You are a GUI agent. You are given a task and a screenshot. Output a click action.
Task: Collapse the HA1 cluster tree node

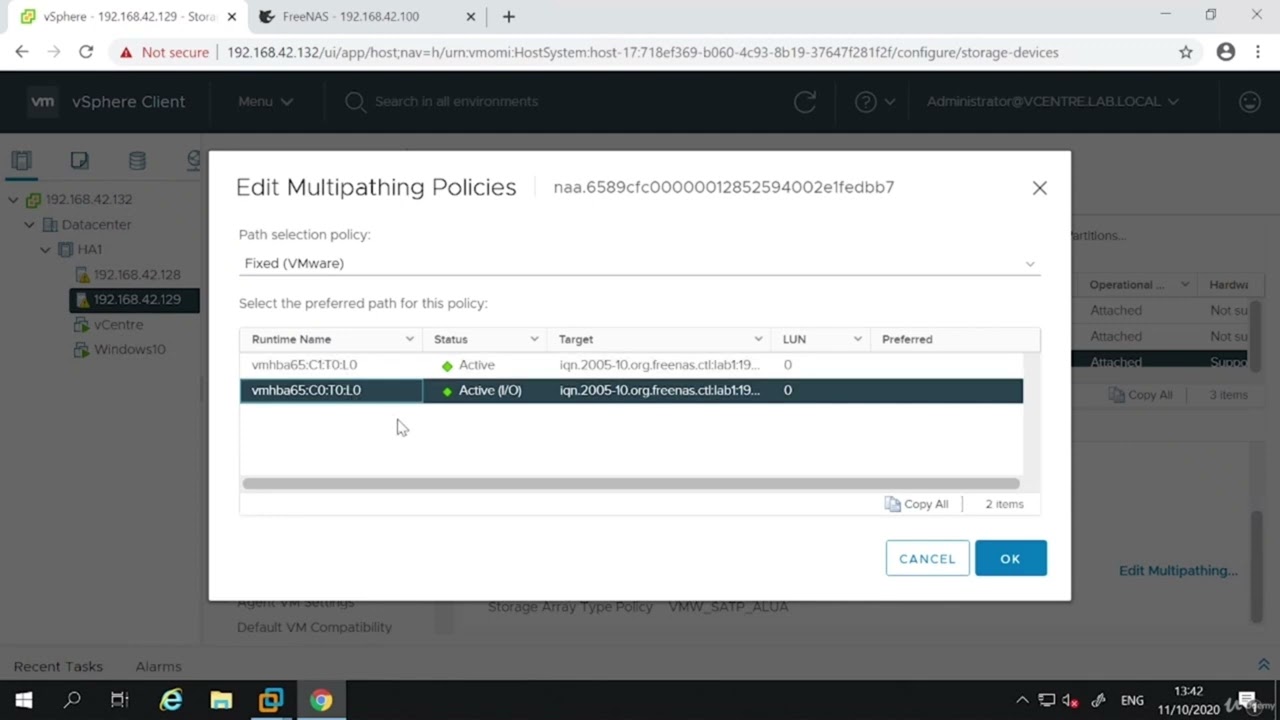46,250
